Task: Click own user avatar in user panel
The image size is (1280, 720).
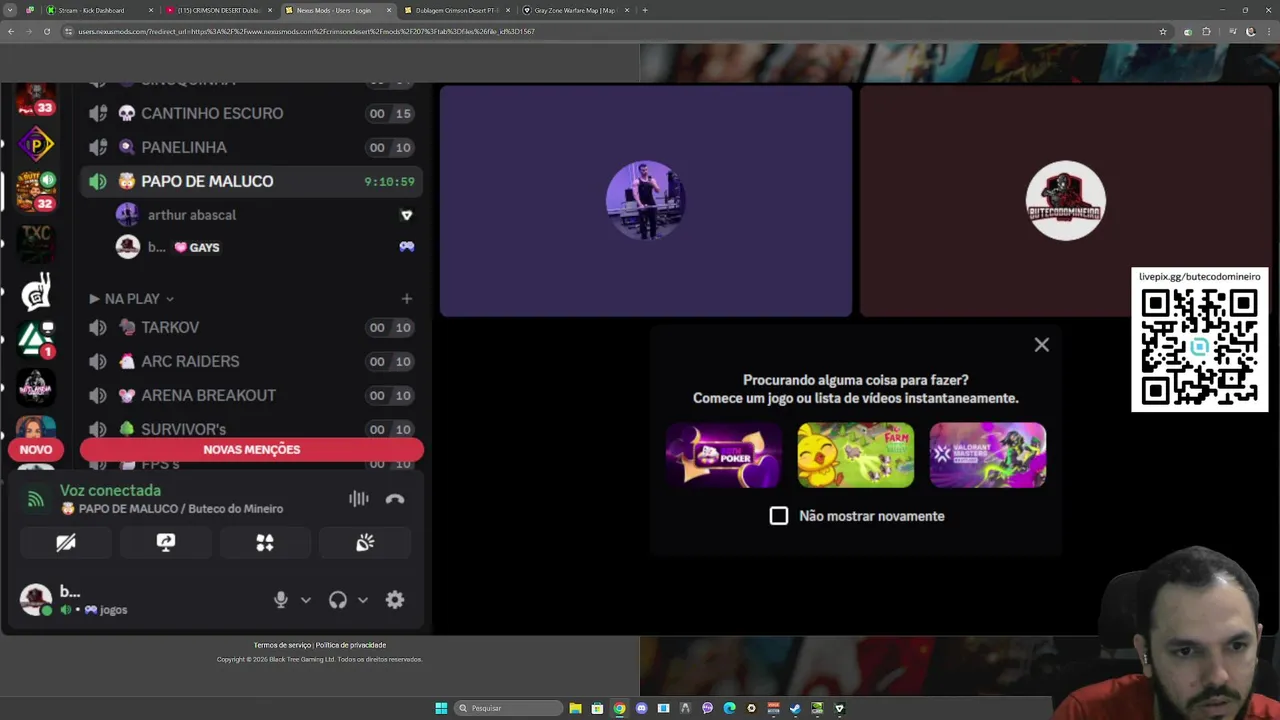Action: [x=36, y=600]
